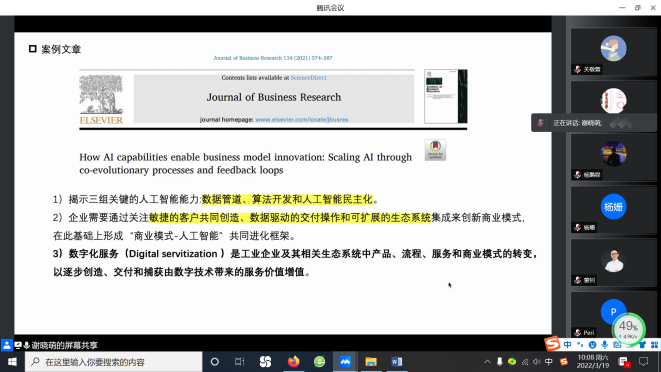This screenshot has width=661, height=372.
Task: Toggle Sogou Chinese/English mode 中 on toolbar
Action: point(567,345)
